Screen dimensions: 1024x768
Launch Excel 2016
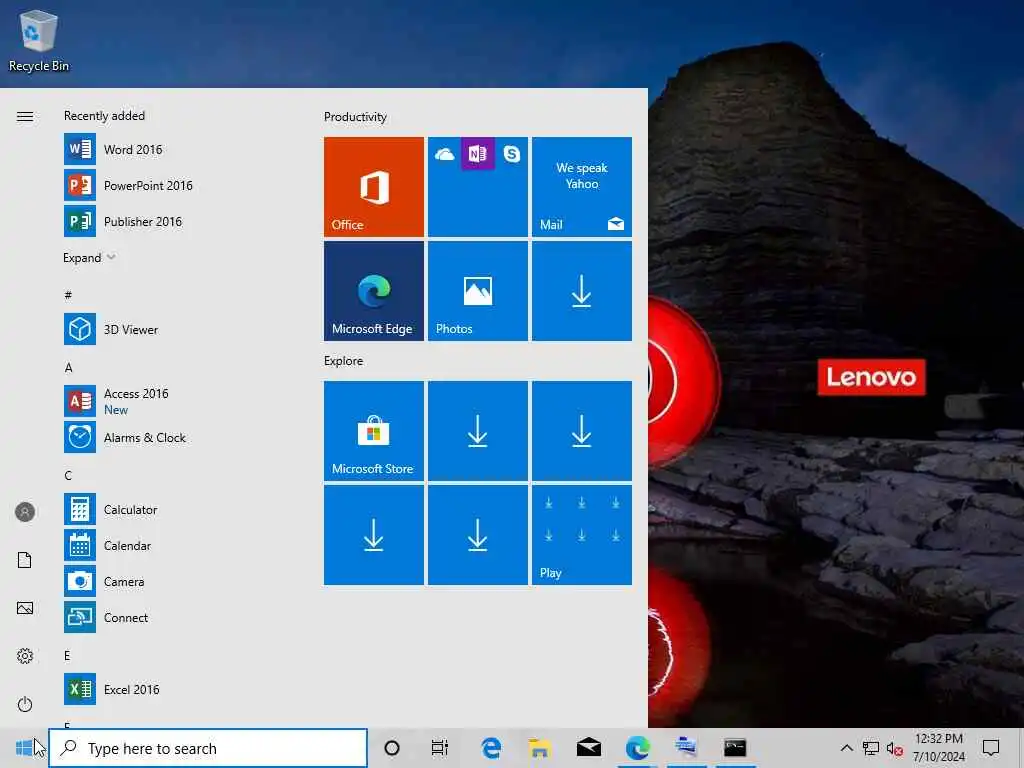coord(176,689)
